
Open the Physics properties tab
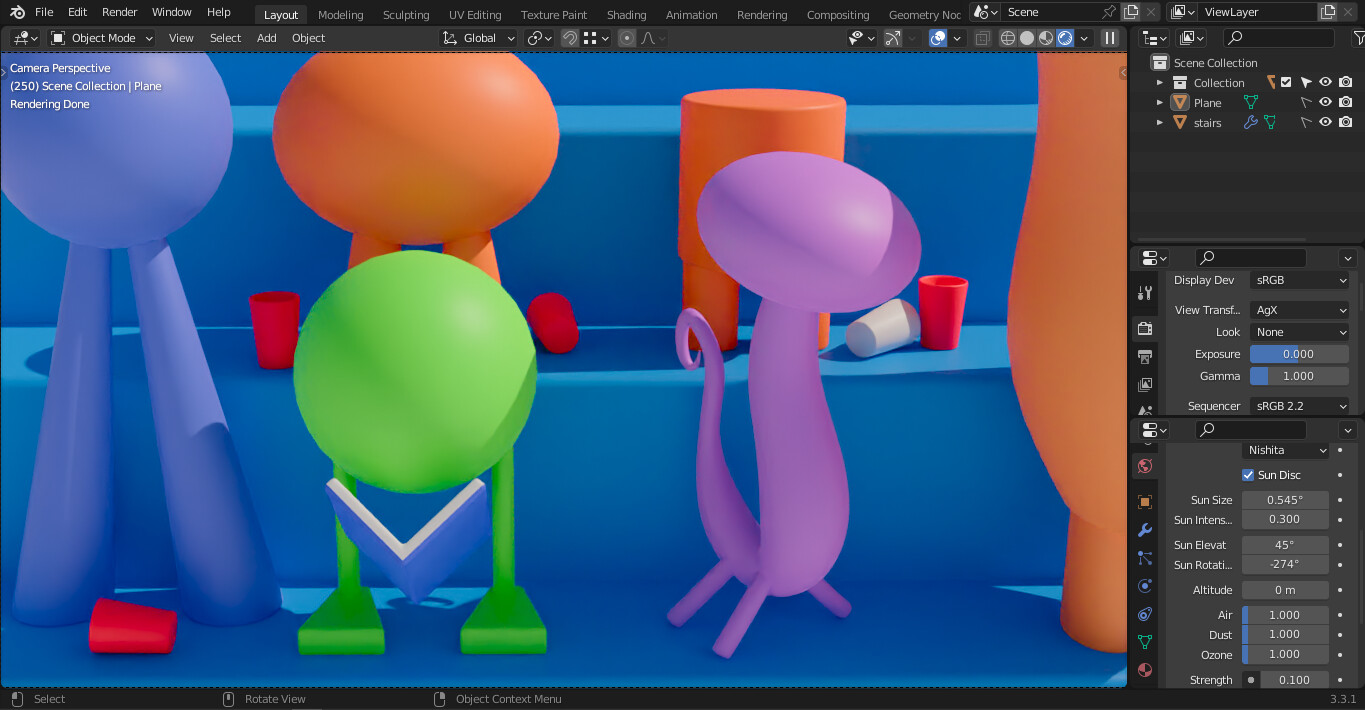[x=1145, y=586]
